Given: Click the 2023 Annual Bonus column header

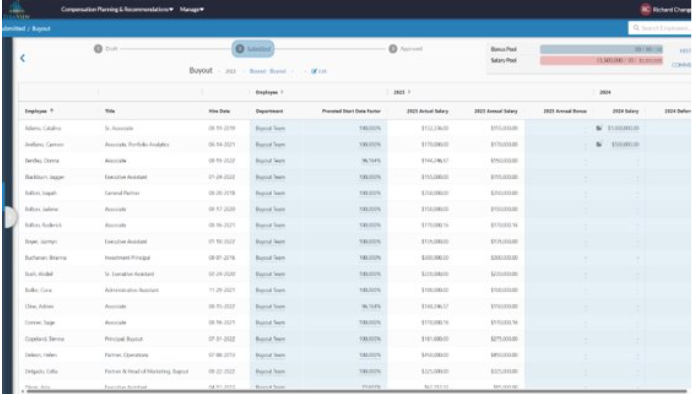Looking at the screenshot, I should pos(565,111).
